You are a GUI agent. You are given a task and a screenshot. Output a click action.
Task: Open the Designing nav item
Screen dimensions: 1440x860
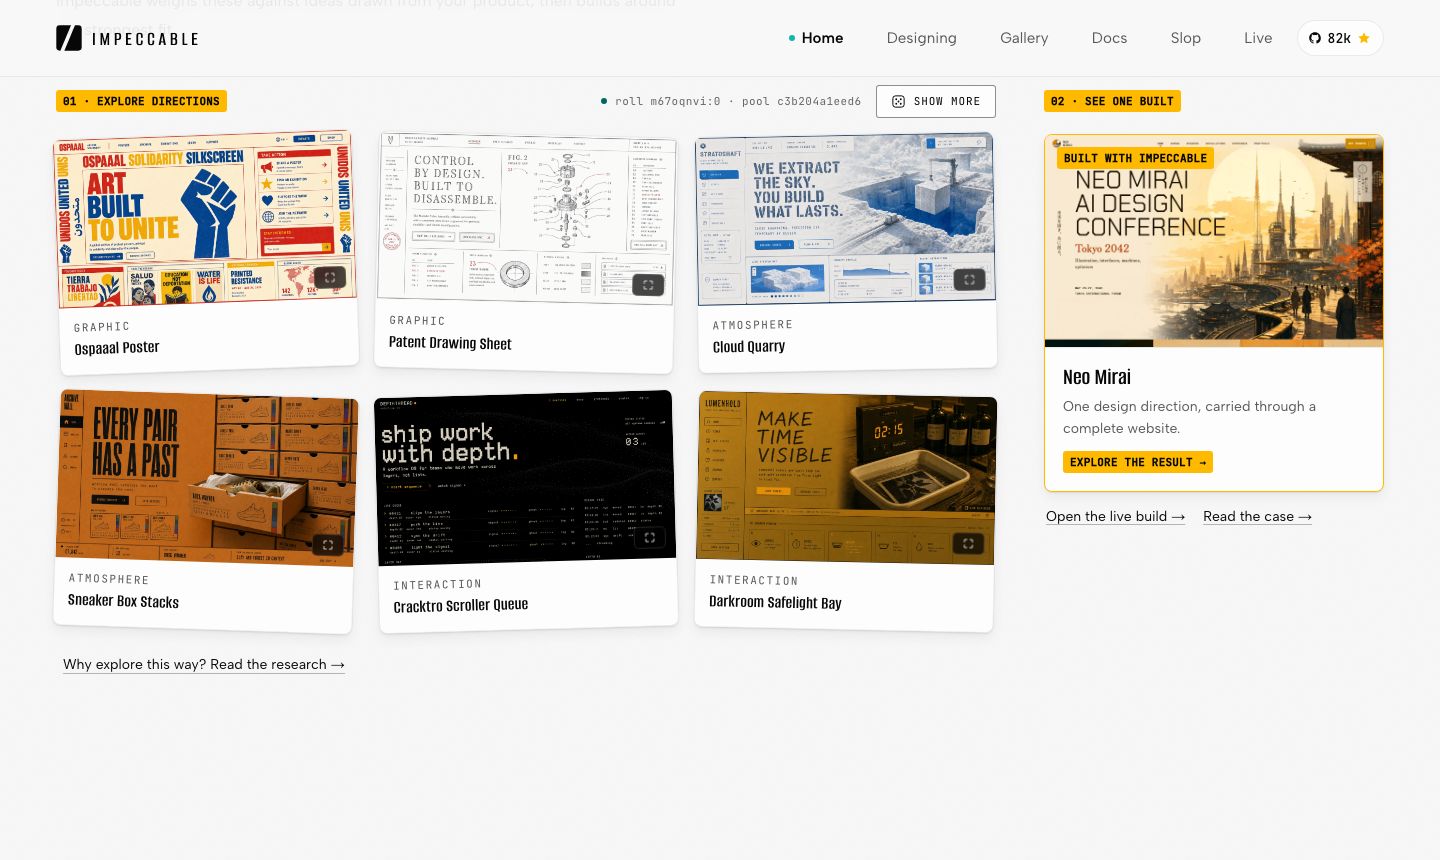click(x=921, y=38)
